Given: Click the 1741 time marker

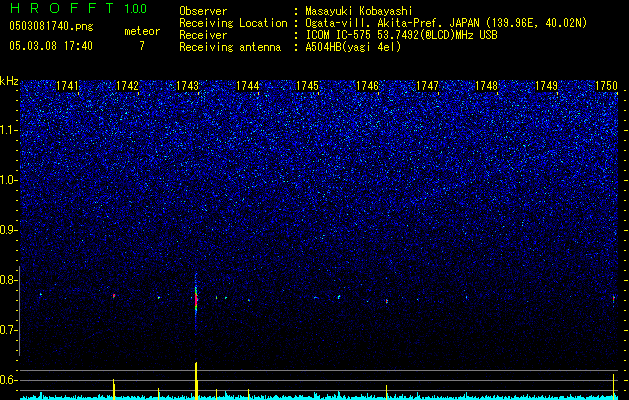Looking at the screenshot, I should (67, 86).
